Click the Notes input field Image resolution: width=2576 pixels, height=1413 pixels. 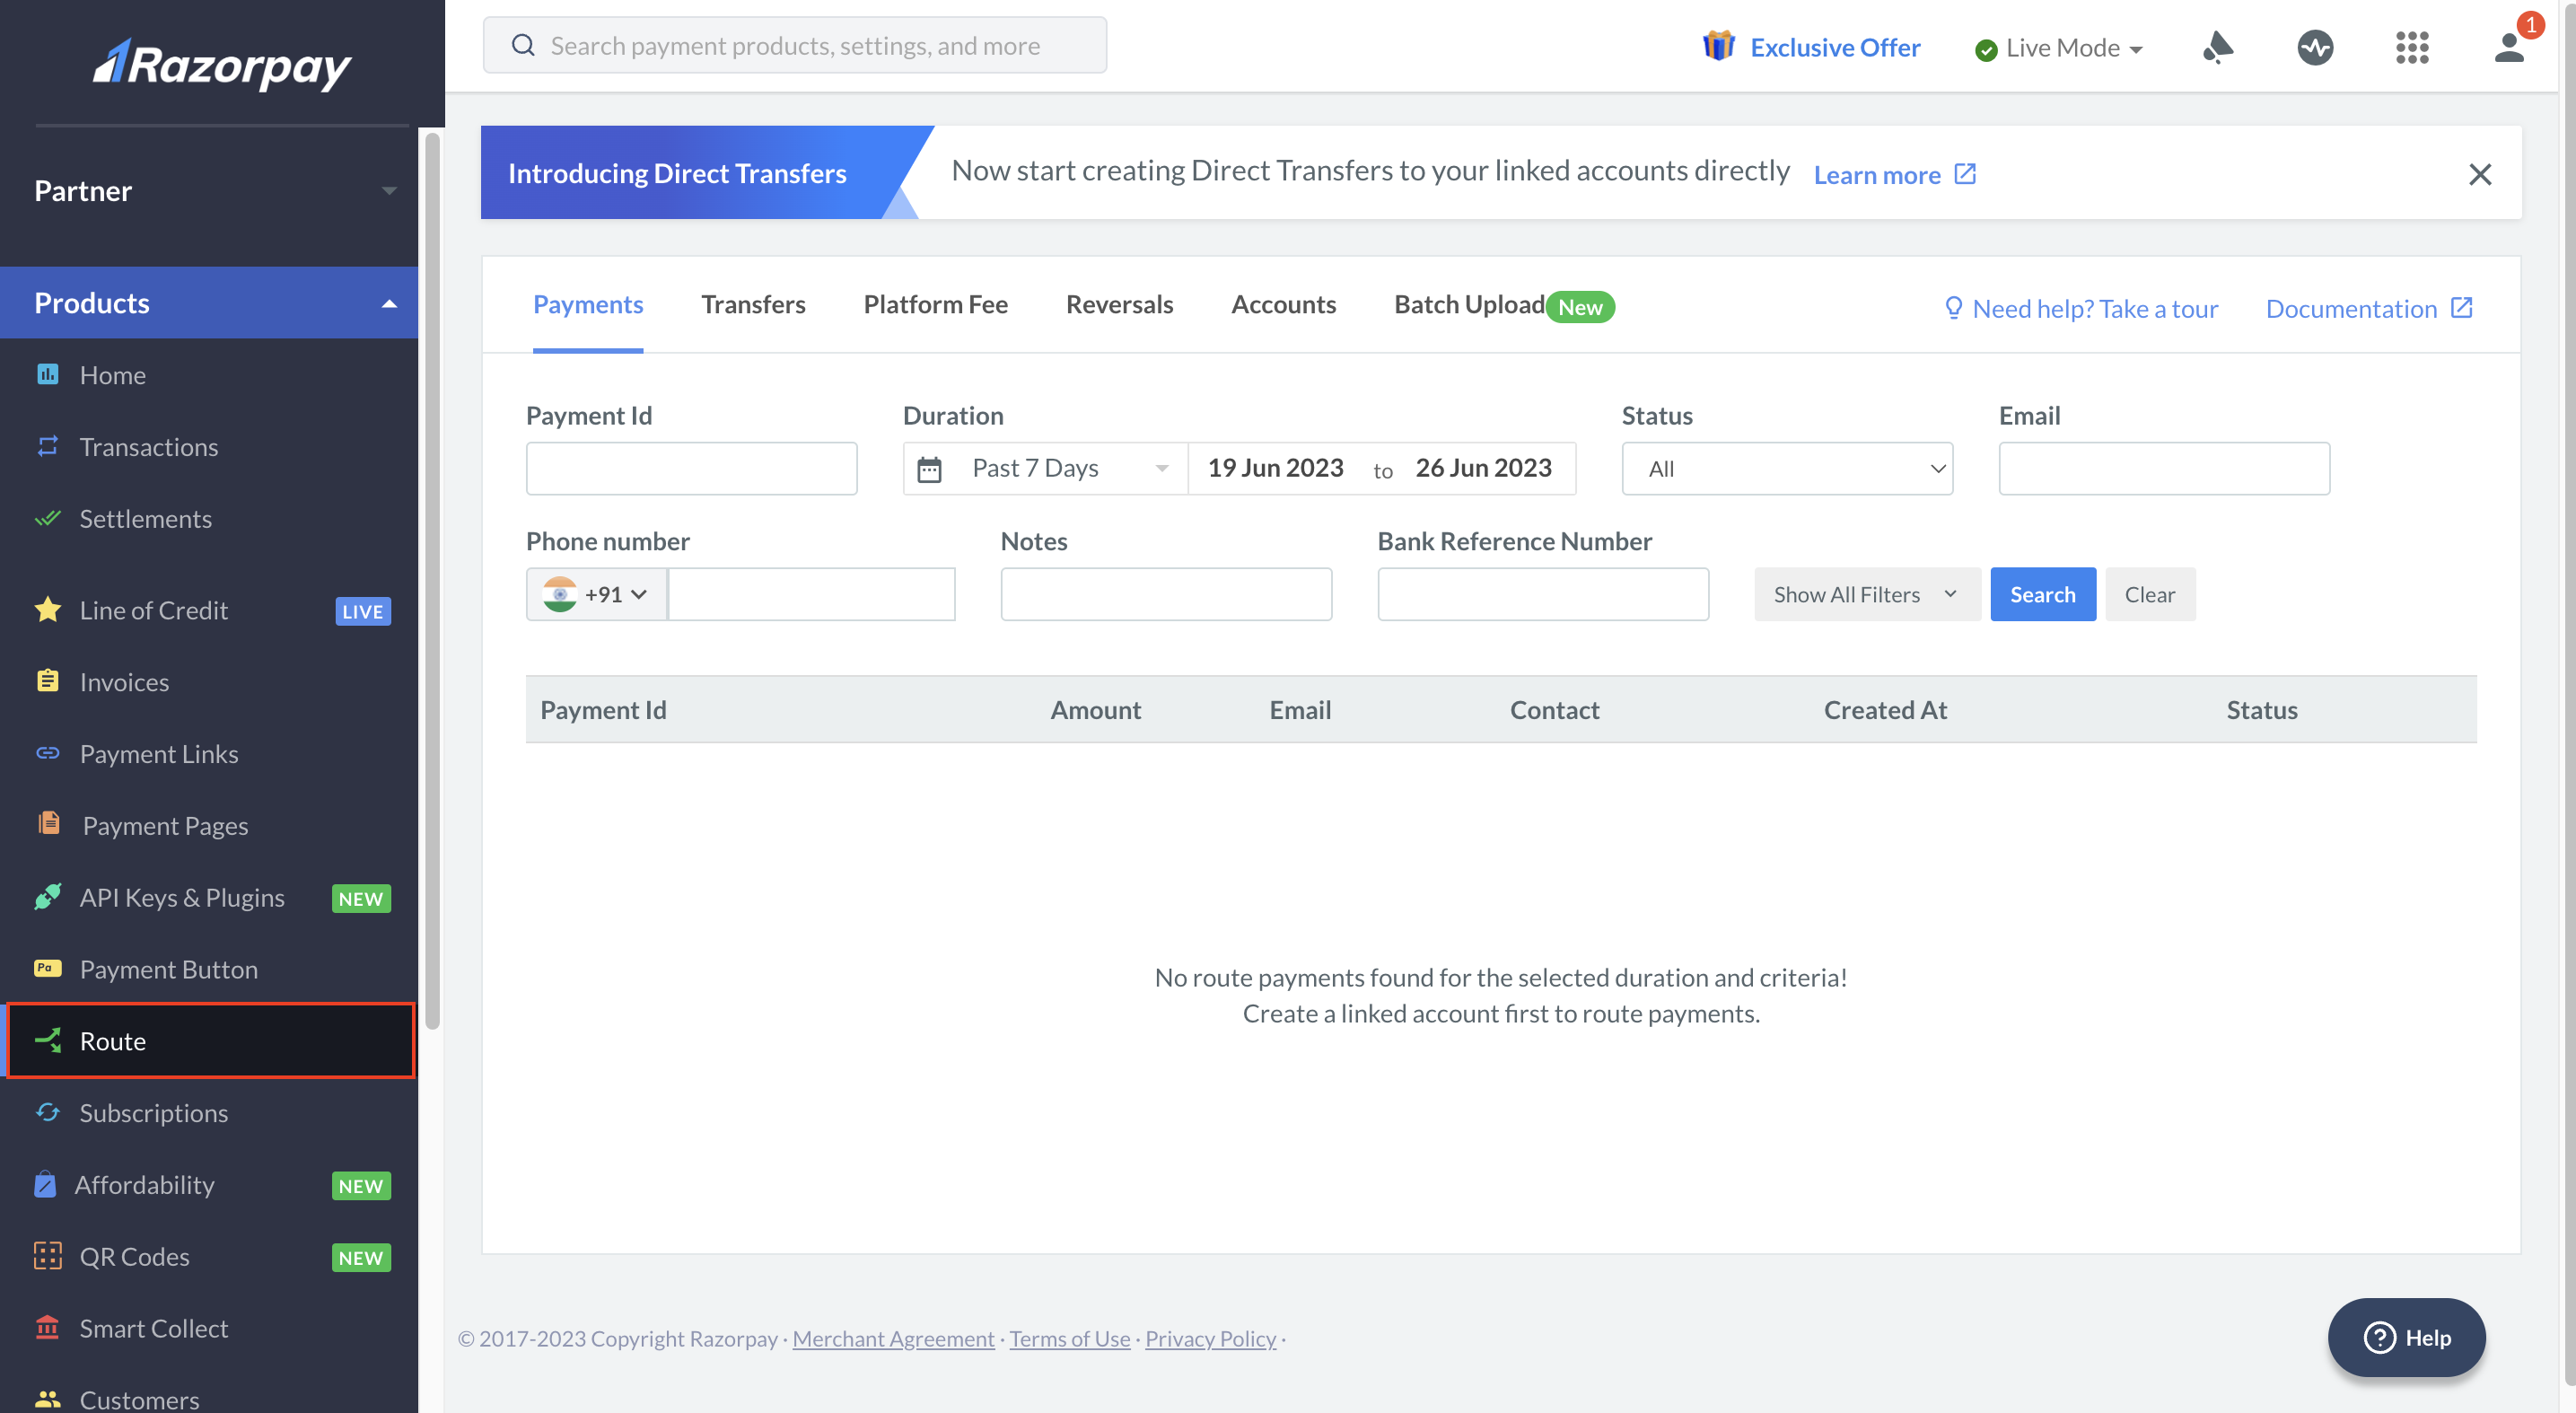(x=1166, y=594)
